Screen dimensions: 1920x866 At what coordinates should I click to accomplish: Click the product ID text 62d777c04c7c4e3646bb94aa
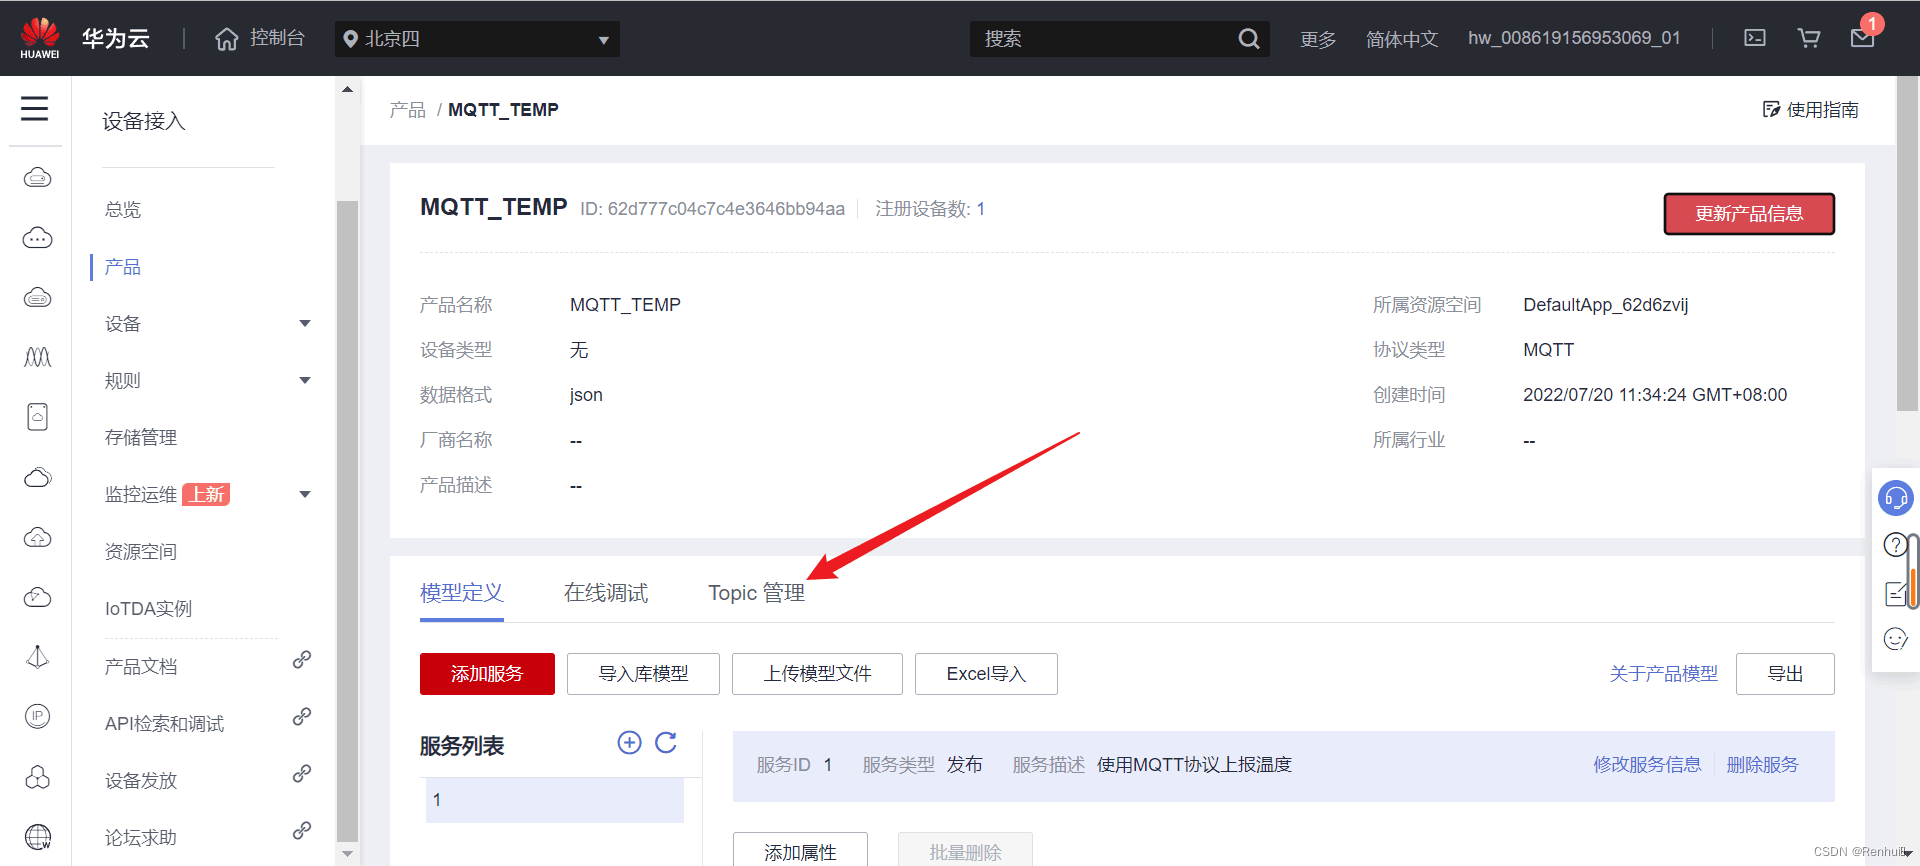(x=726, y=209)
